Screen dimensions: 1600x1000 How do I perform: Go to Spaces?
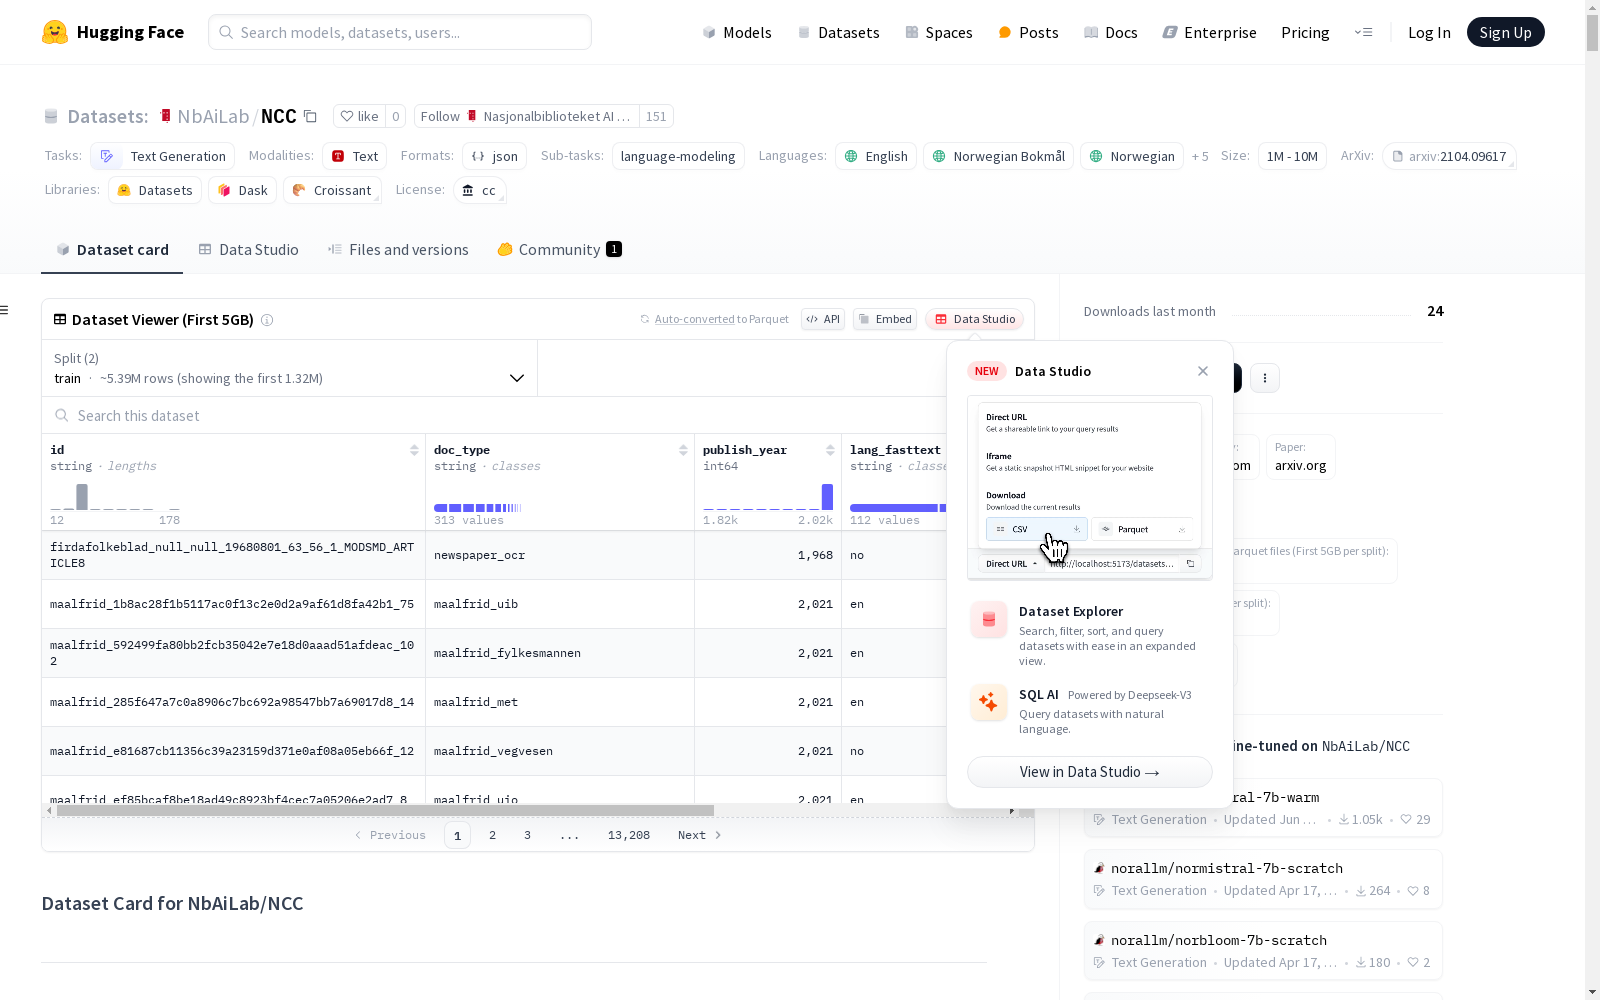click(939, 32)
